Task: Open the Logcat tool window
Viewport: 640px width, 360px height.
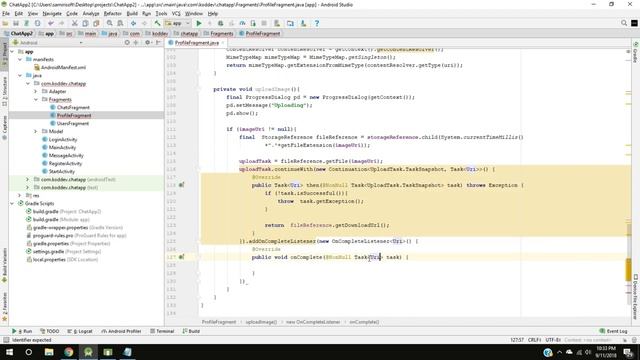Action: pos(80,331)
